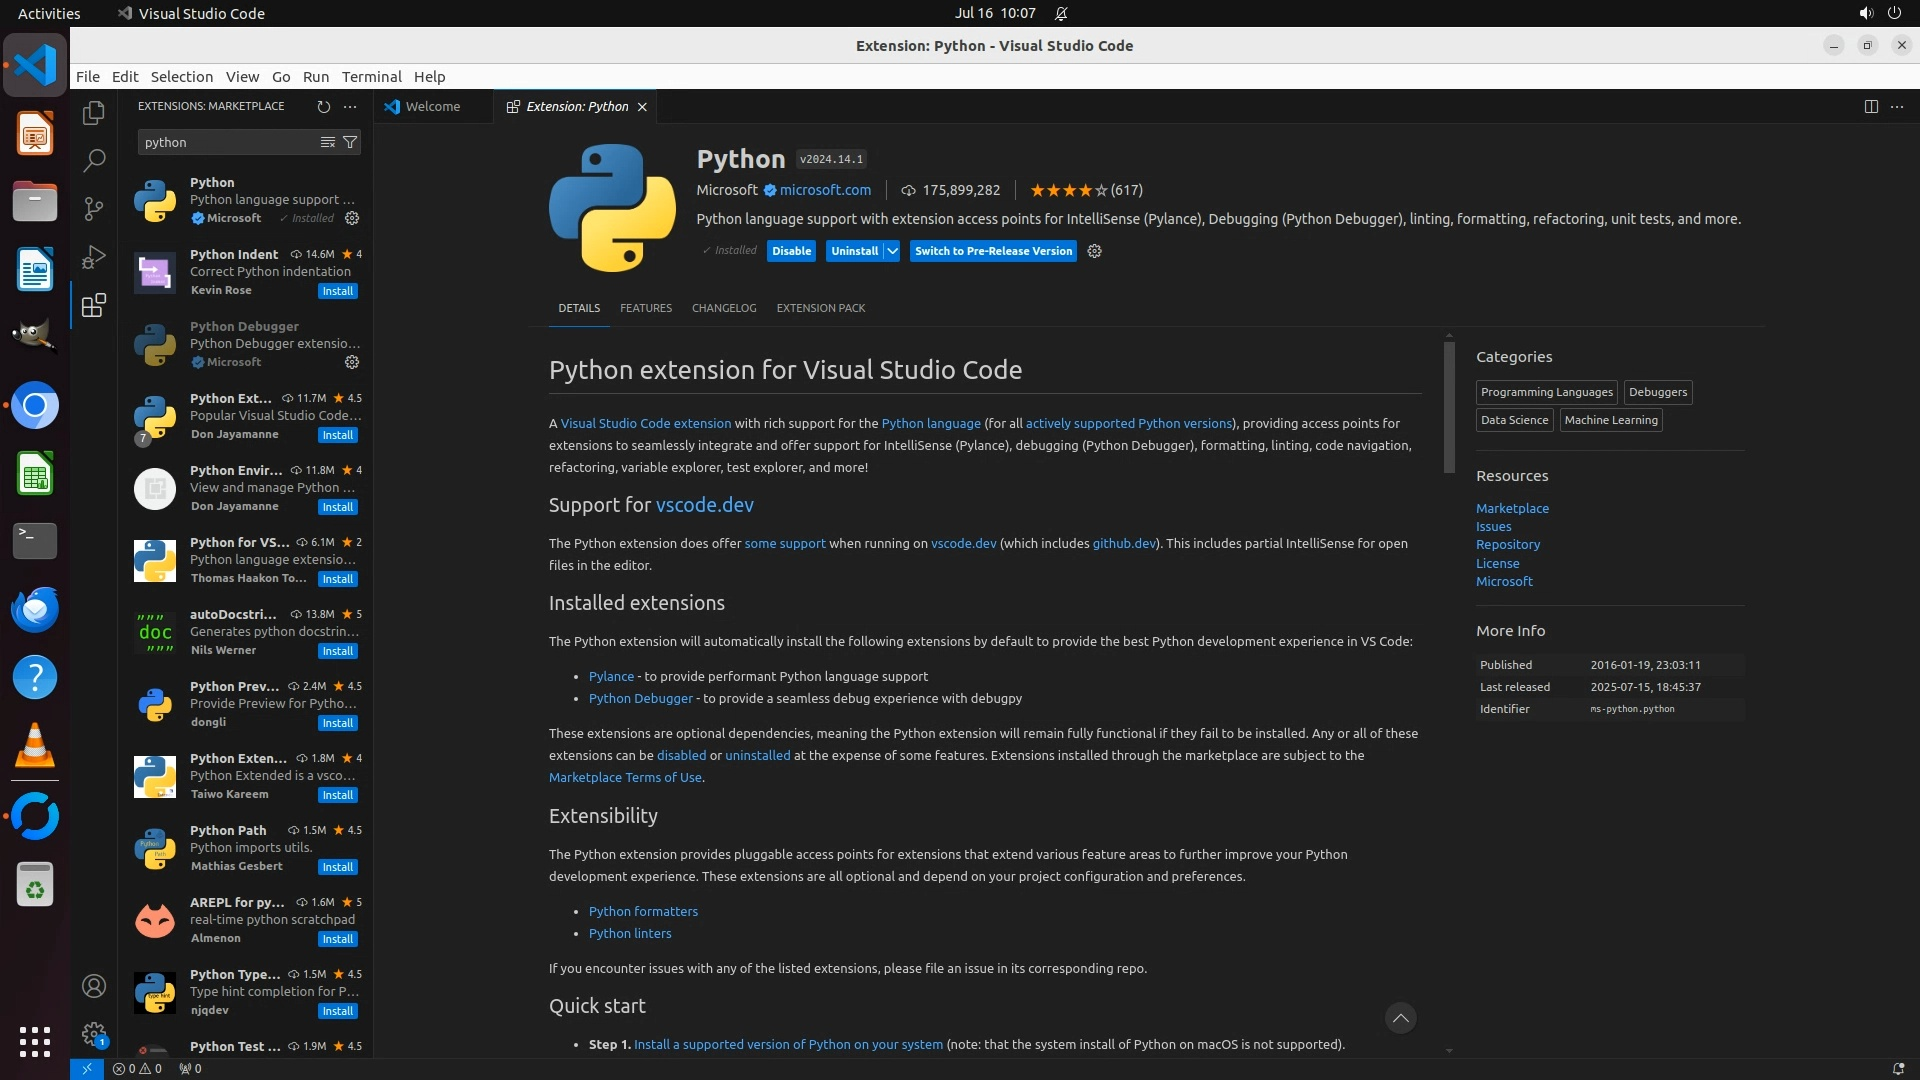Open the extensions filter funnel icon

pyautogui.click(x=350, y=142)
